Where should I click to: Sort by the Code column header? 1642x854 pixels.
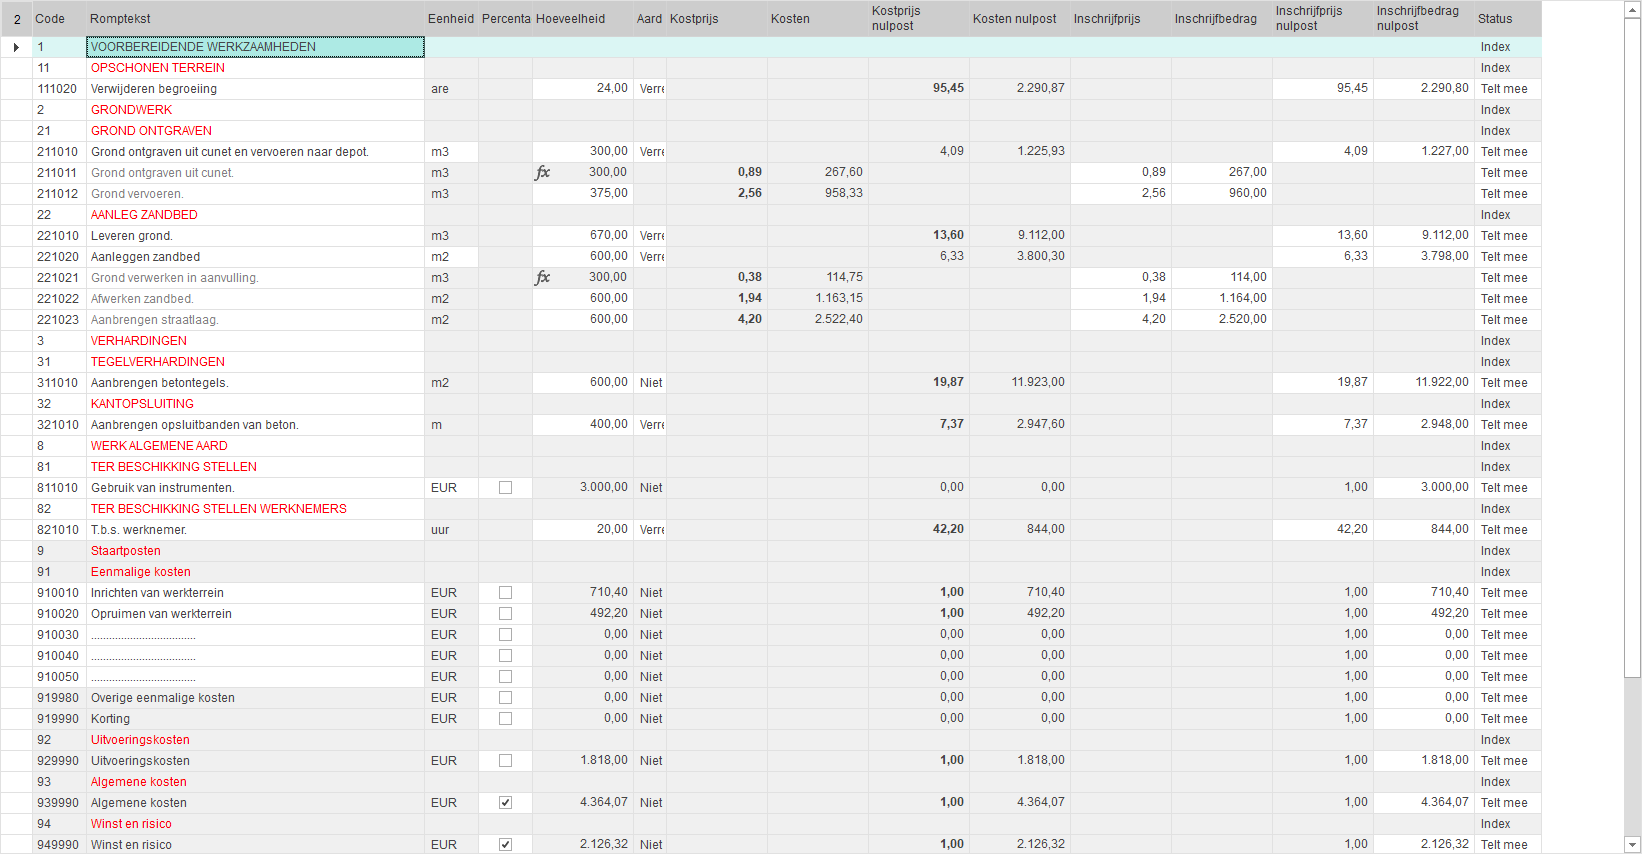click(58, 19)
